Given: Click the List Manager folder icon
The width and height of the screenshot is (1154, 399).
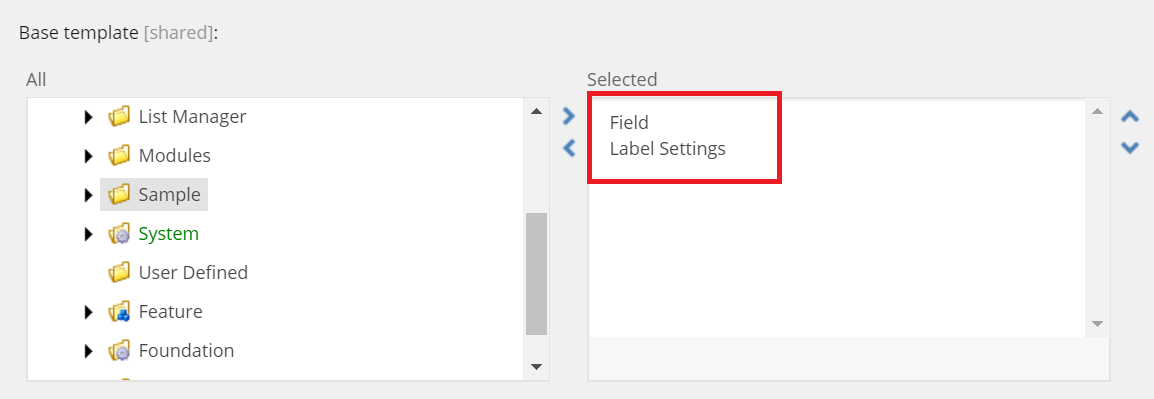Looking at the screenshot, I should [118, 116].
